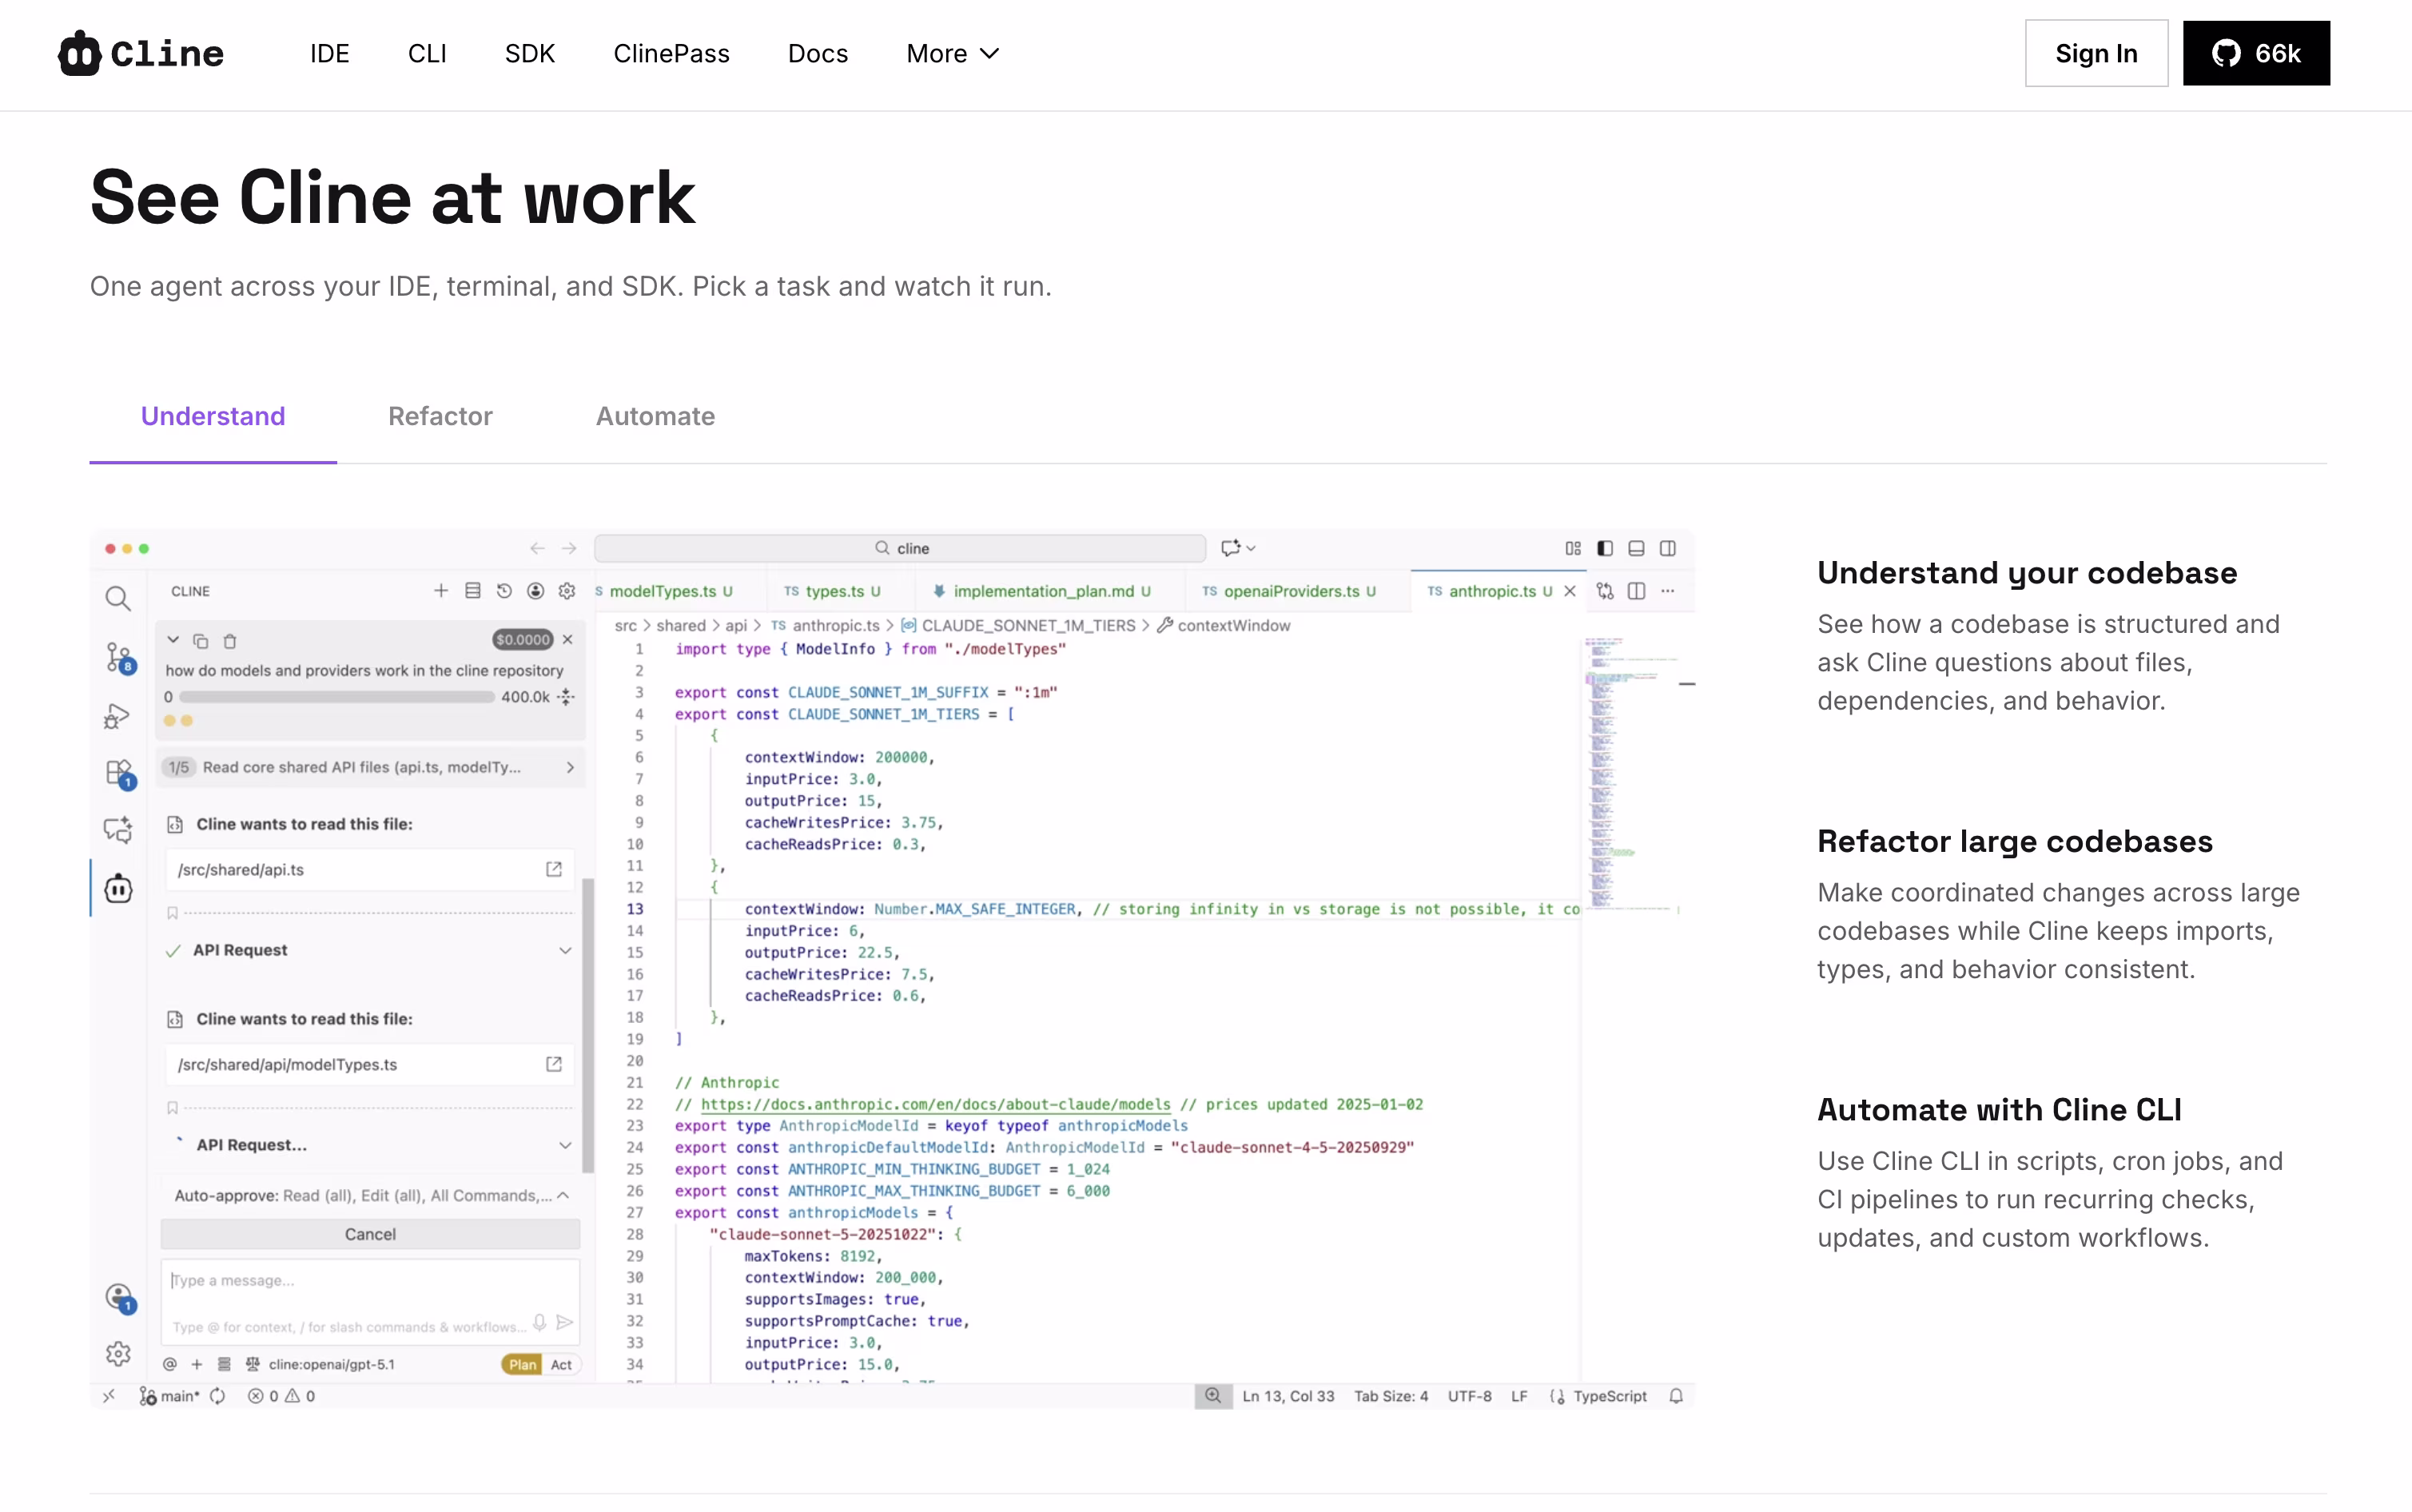2412x1512 pixels.
Task: Open the Run and Debug sidebar icon
Action: [117, 716]
